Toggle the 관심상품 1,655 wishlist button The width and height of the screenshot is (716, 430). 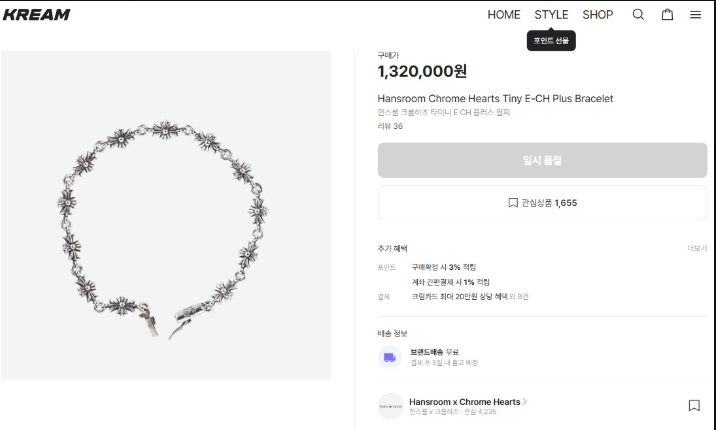(542, 203)
